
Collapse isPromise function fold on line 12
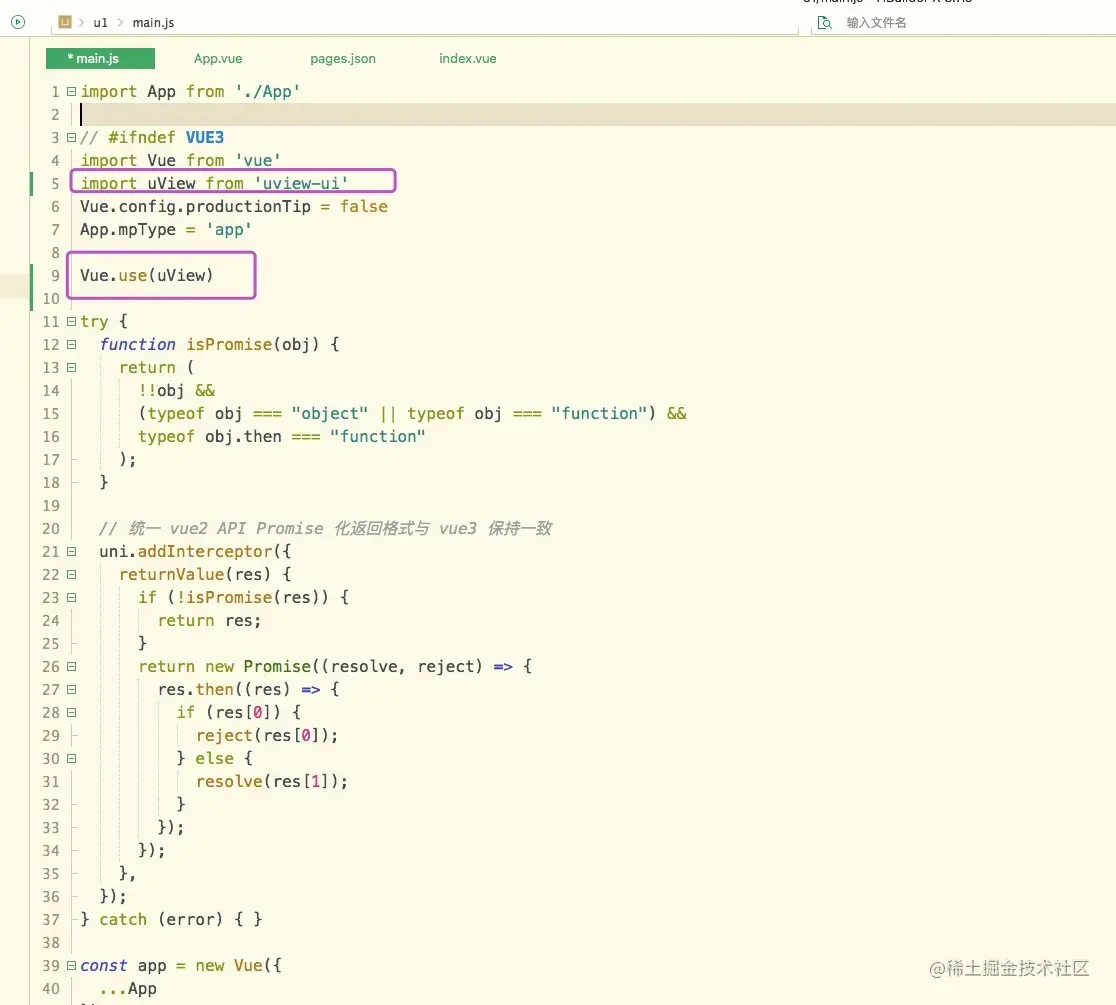click(71, 344)
